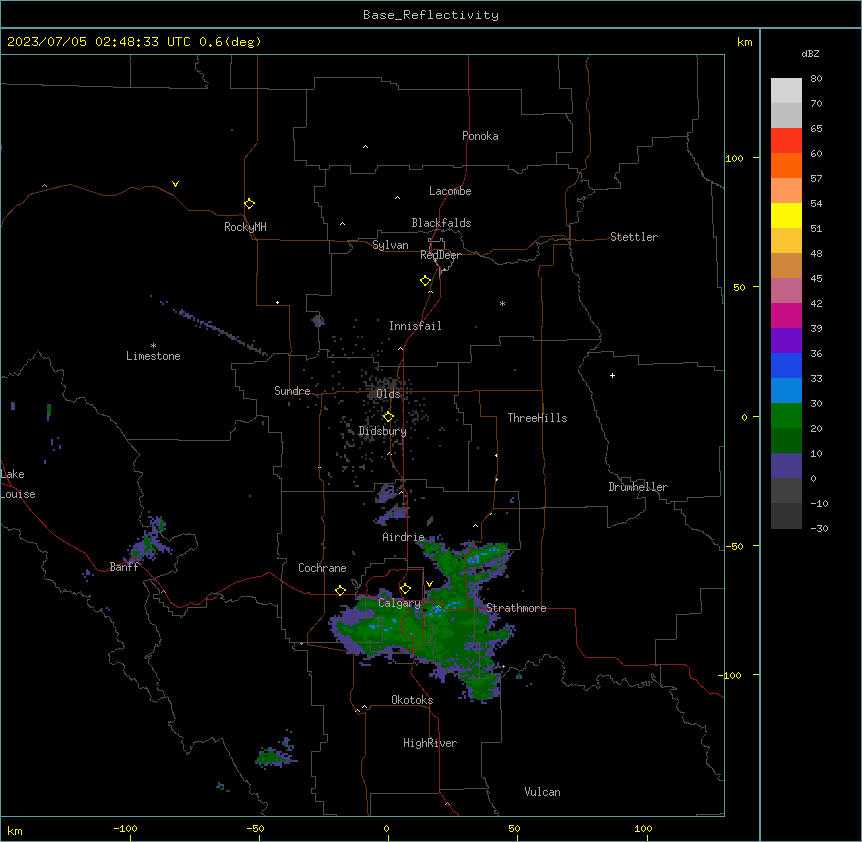The image size is (862, 842).
Task: Click the RockyMH label
Action: point(245,227)
